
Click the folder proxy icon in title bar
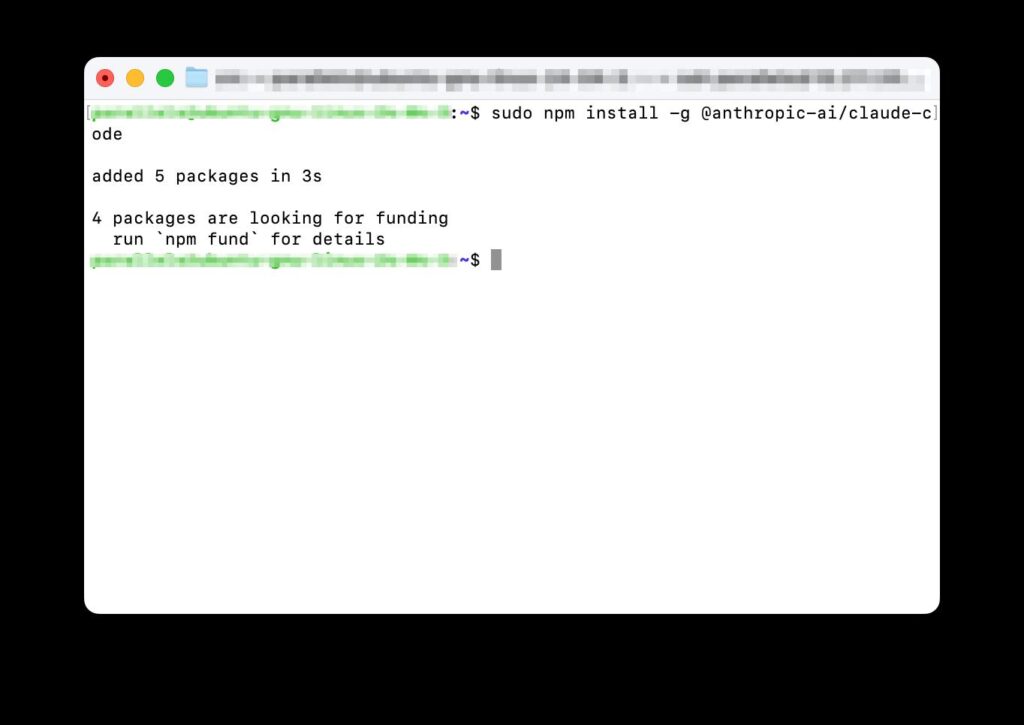(x=196, y=78)
